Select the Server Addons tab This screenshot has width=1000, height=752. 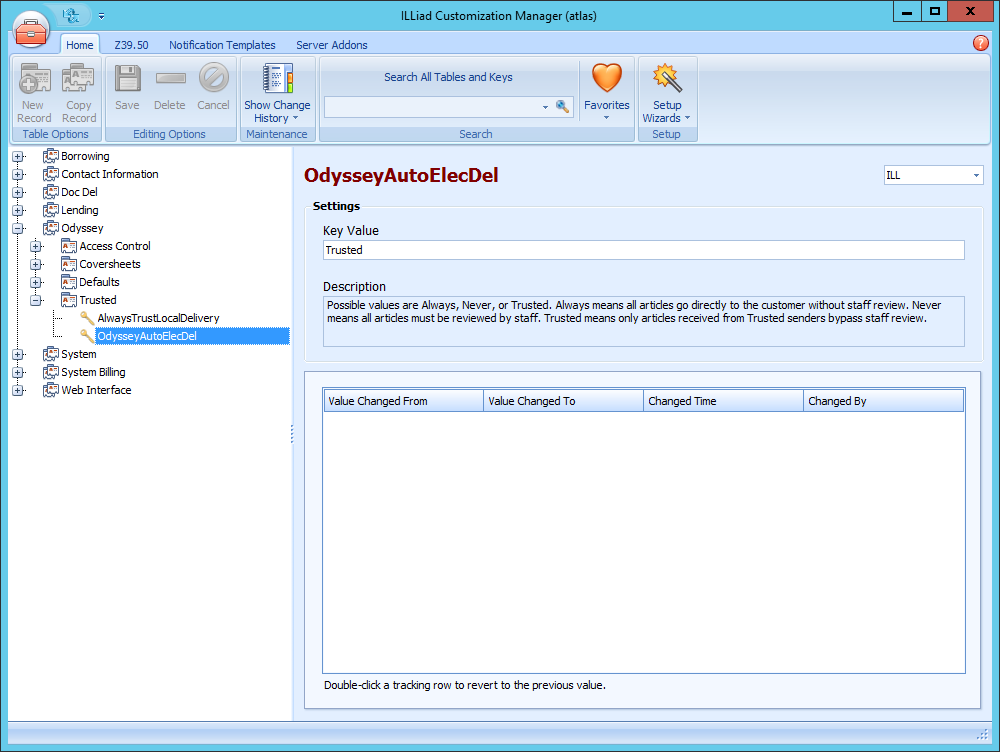pos(331,45)
